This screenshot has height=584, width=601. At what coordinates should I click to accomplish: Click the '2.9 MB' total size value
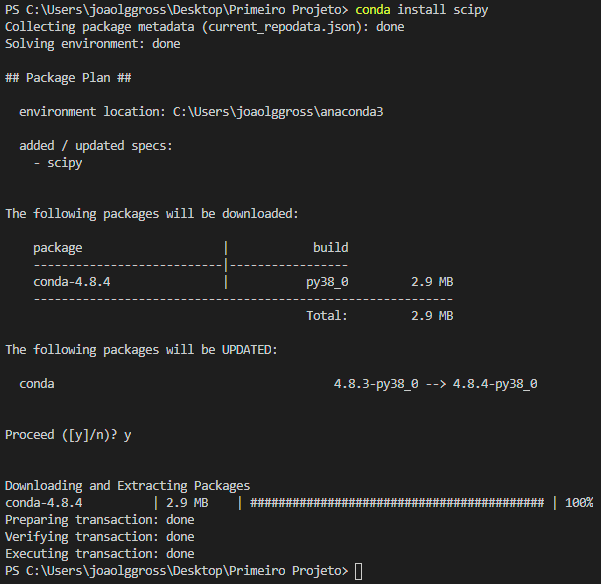432,316
